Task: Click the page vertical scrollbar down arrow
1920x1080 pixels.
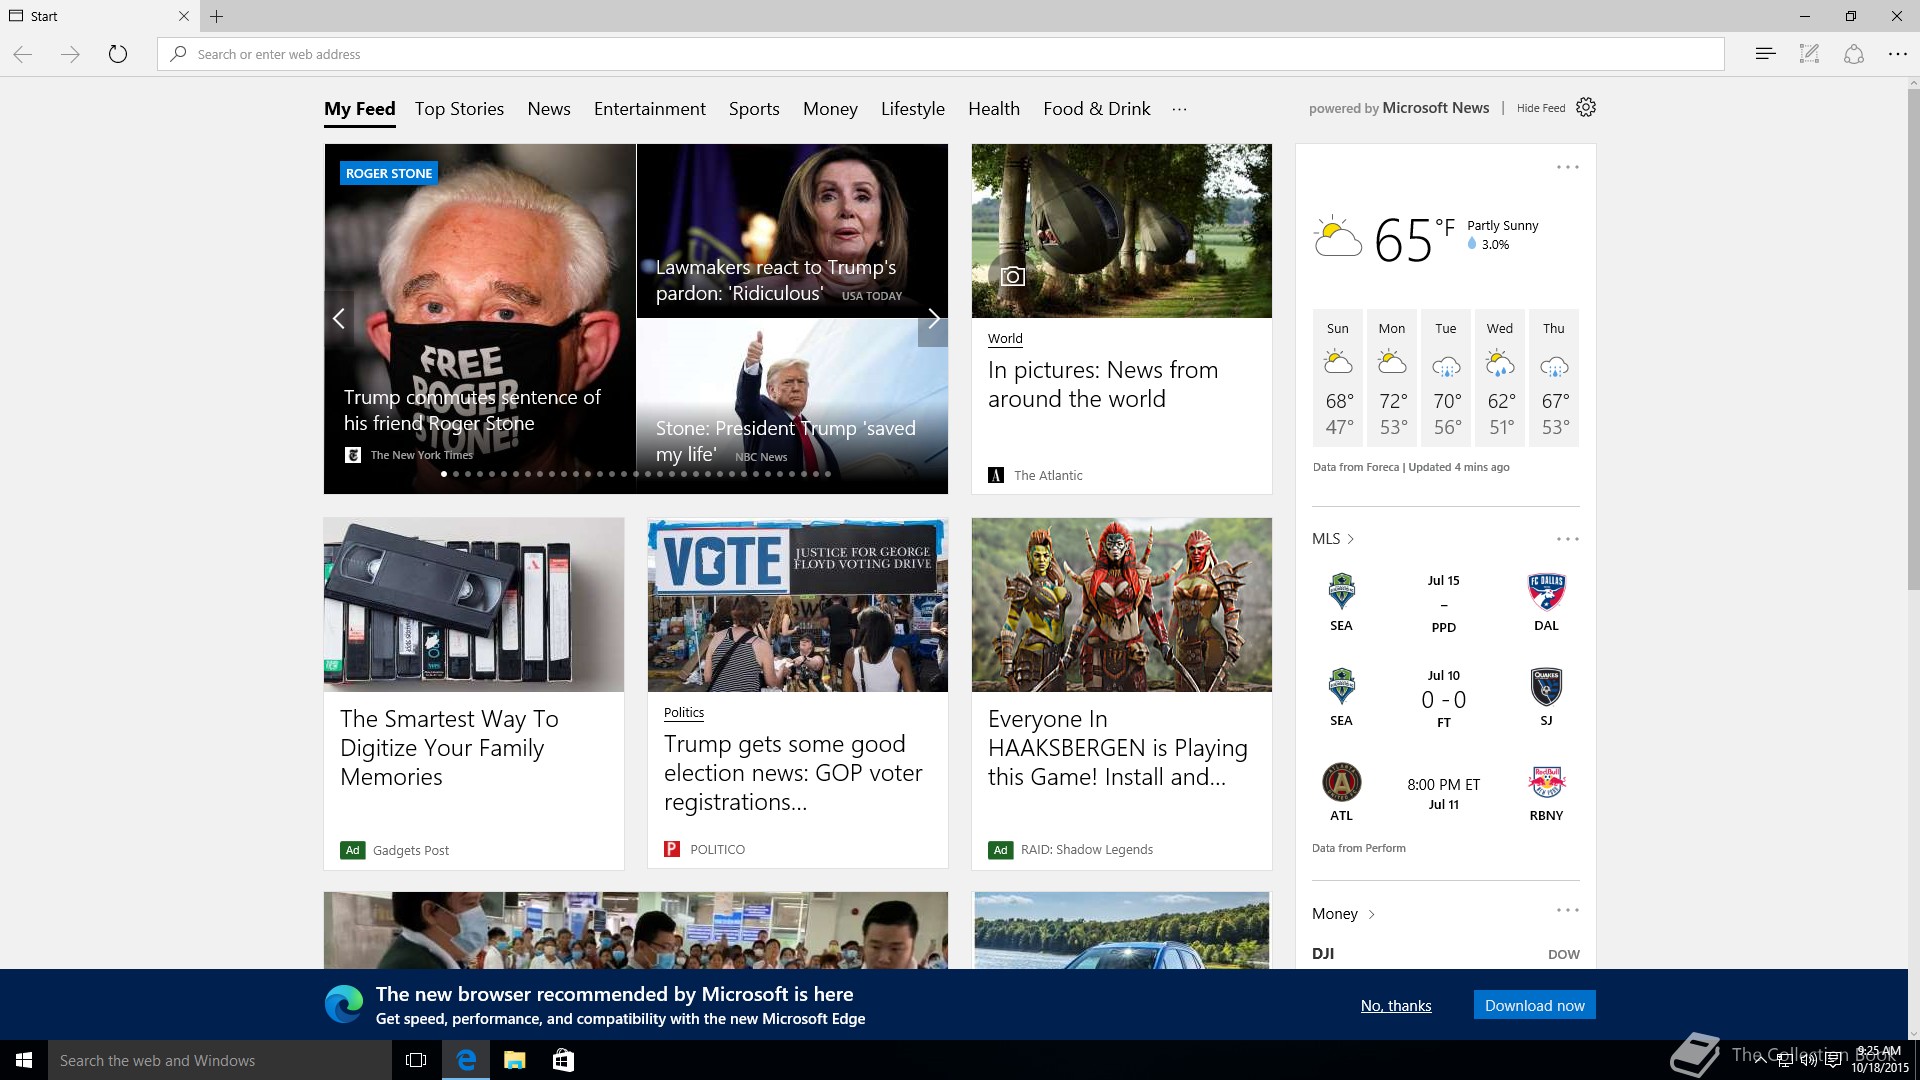Action: point(1913,1032)
